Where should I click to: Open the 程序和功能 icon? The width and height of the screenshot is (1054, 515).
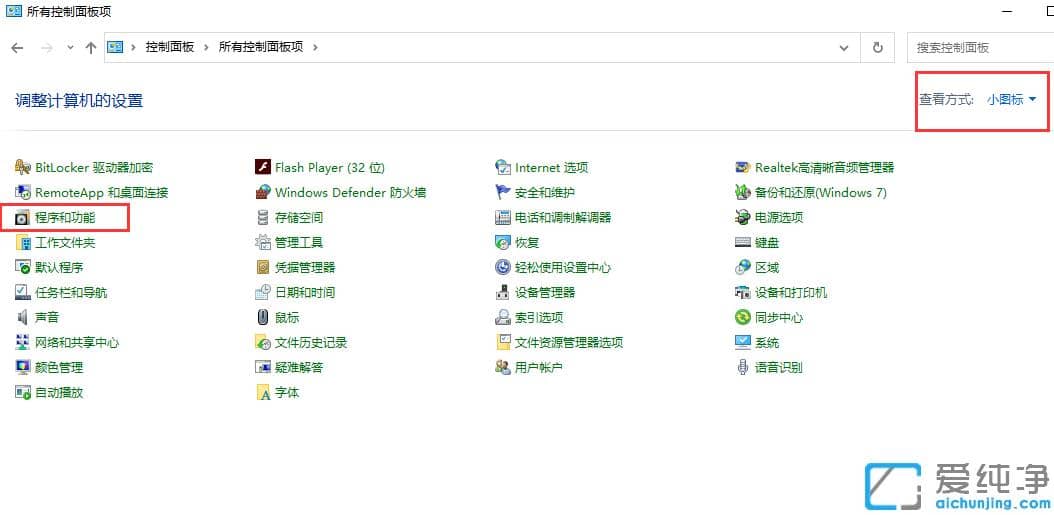(23, 218)
